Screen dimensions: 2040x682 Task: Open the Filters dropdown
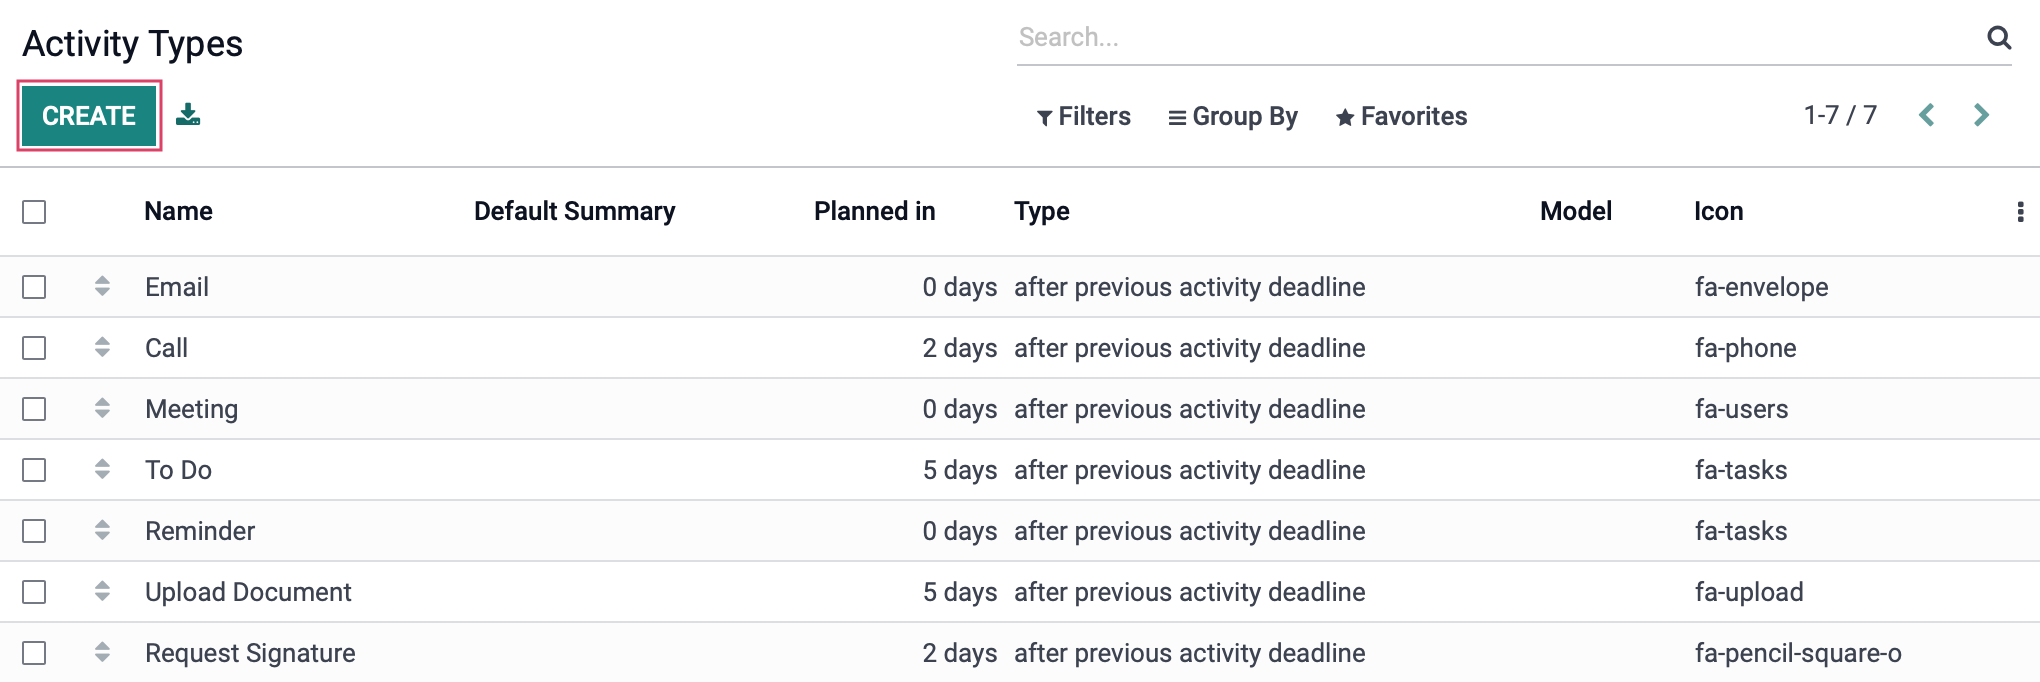[1084, 116]
